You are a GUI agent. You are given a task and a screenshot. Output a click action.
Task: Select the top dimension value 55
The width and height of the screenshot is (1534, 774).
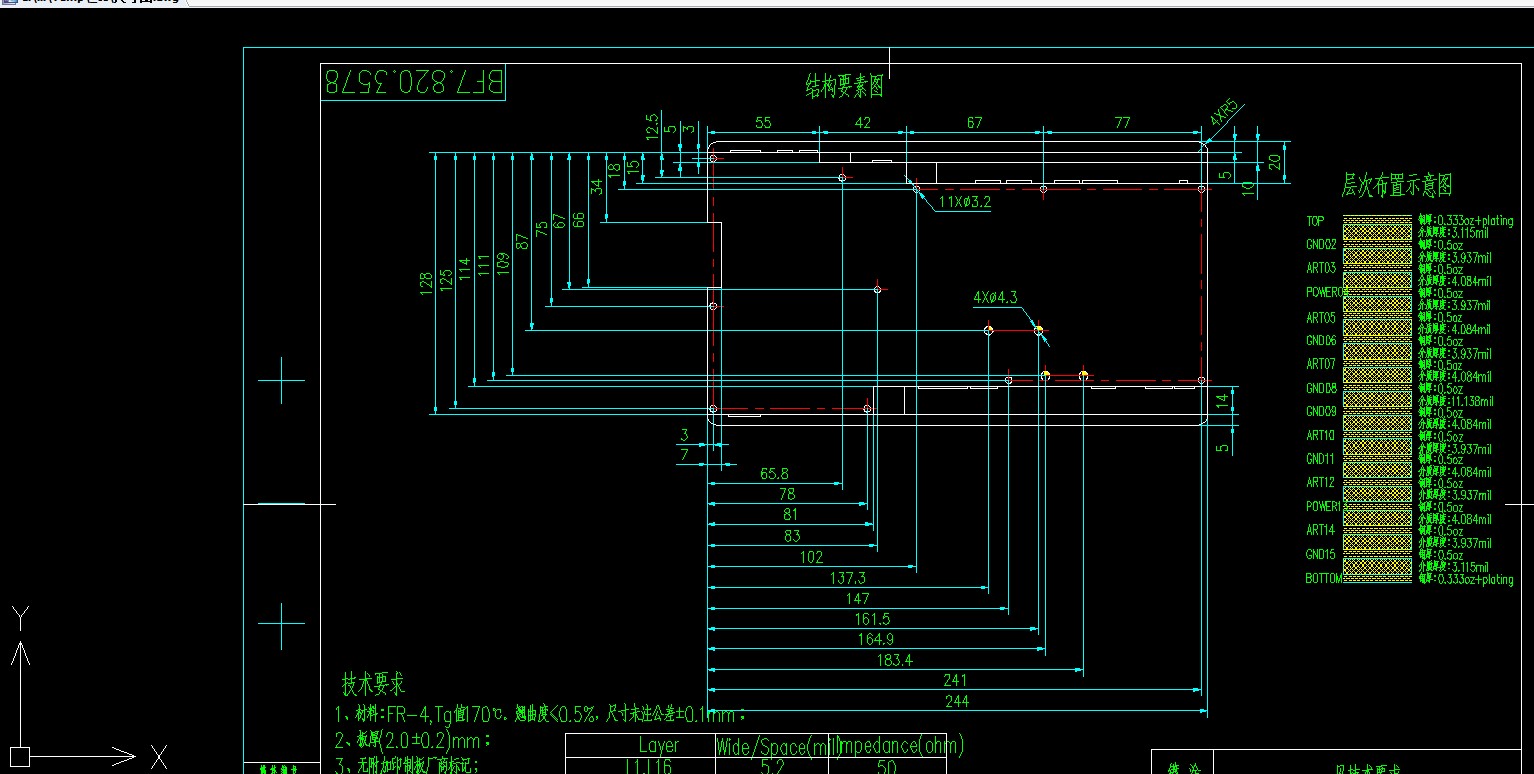(x=763, y=123)
